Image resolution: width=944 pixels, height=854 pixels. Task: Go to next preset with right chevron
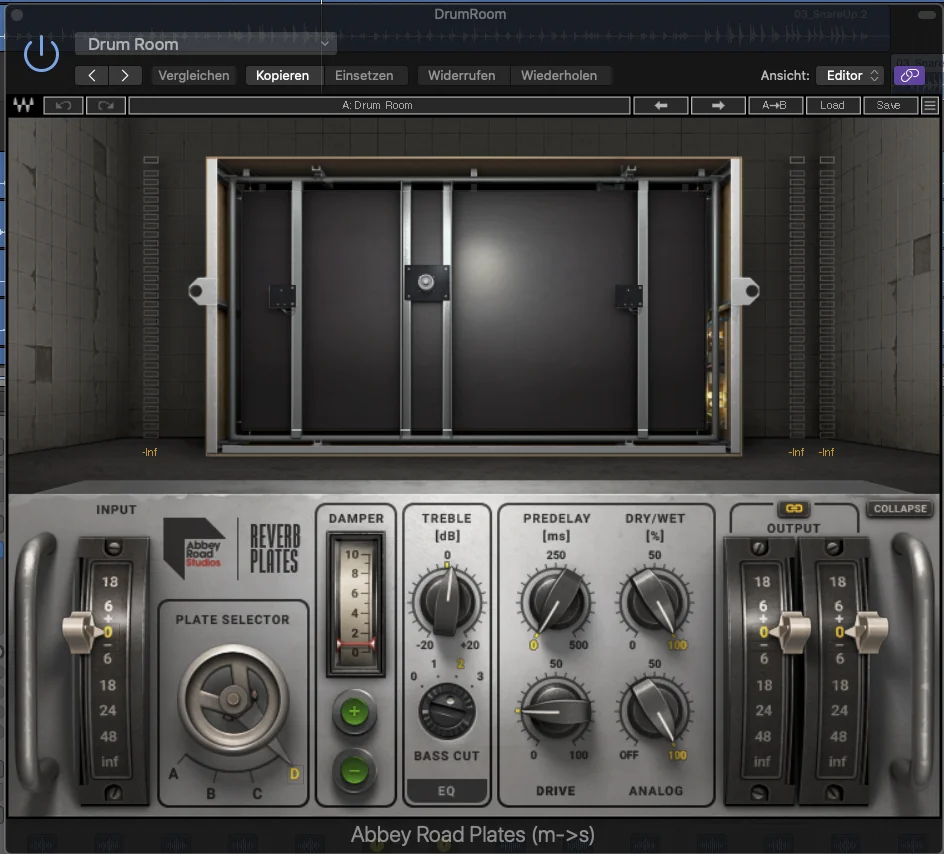(125, 75)
